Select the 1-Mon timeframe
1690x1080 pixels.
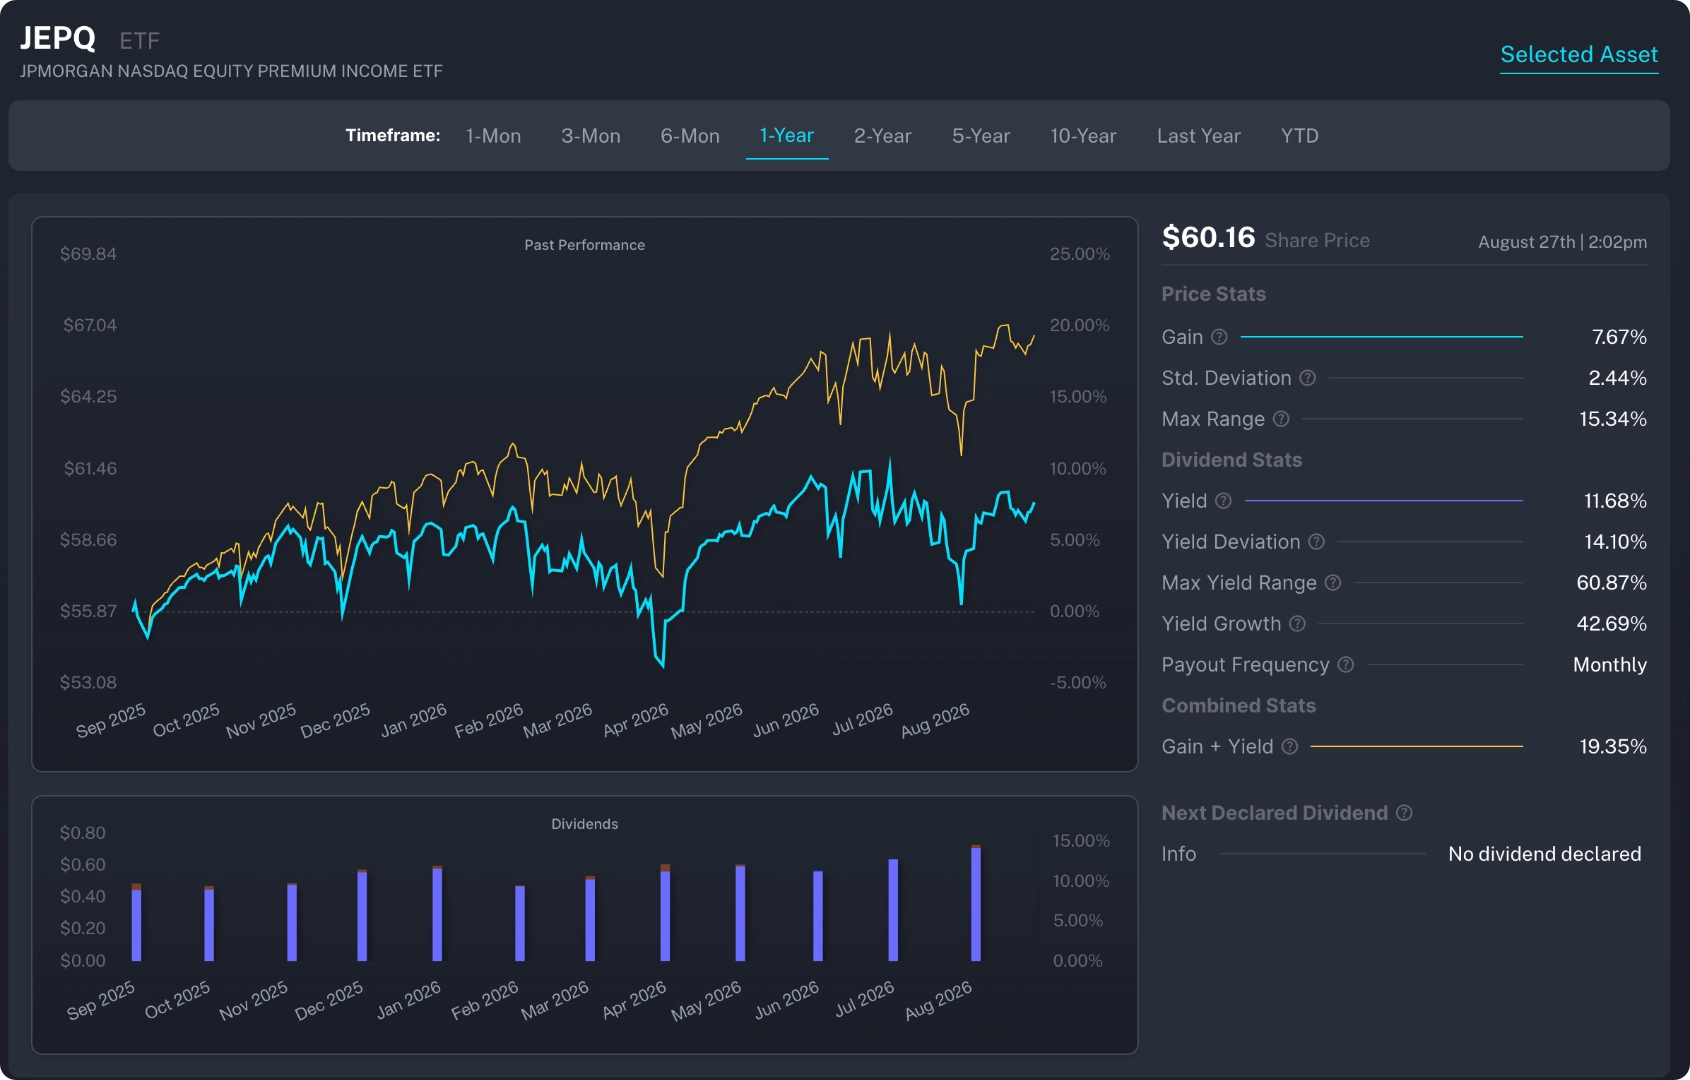tap(493, 136)
